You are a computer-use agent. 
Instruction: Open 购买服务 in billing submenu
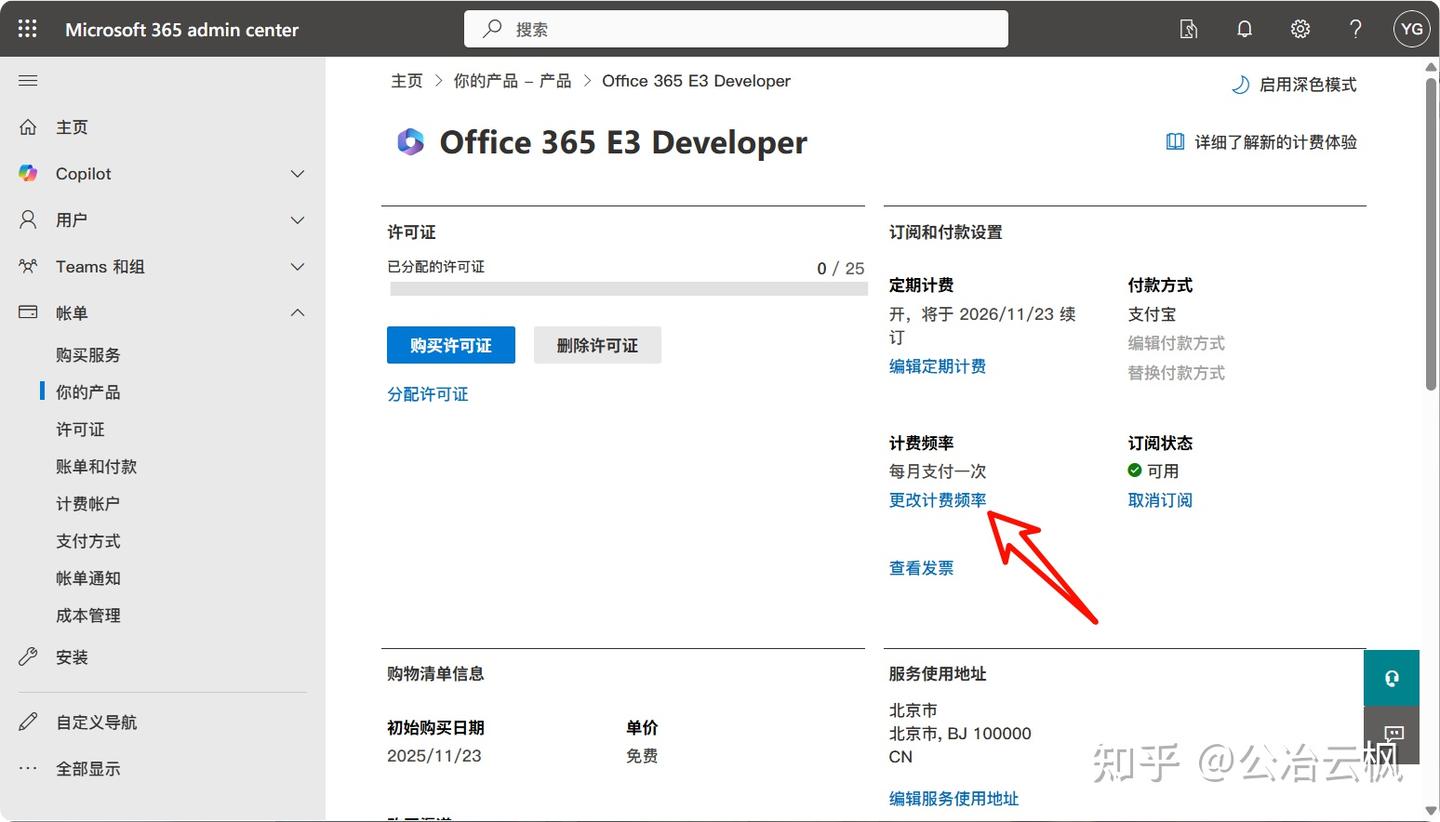(88, 355)
